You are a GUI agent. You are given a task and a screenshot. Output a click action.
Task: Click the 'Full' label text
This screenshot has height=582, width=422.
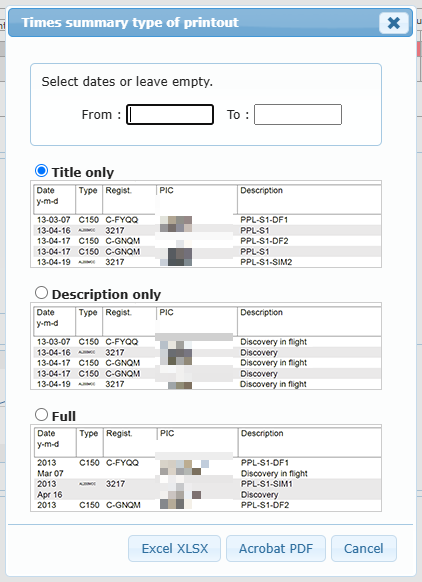coord(64,416)
